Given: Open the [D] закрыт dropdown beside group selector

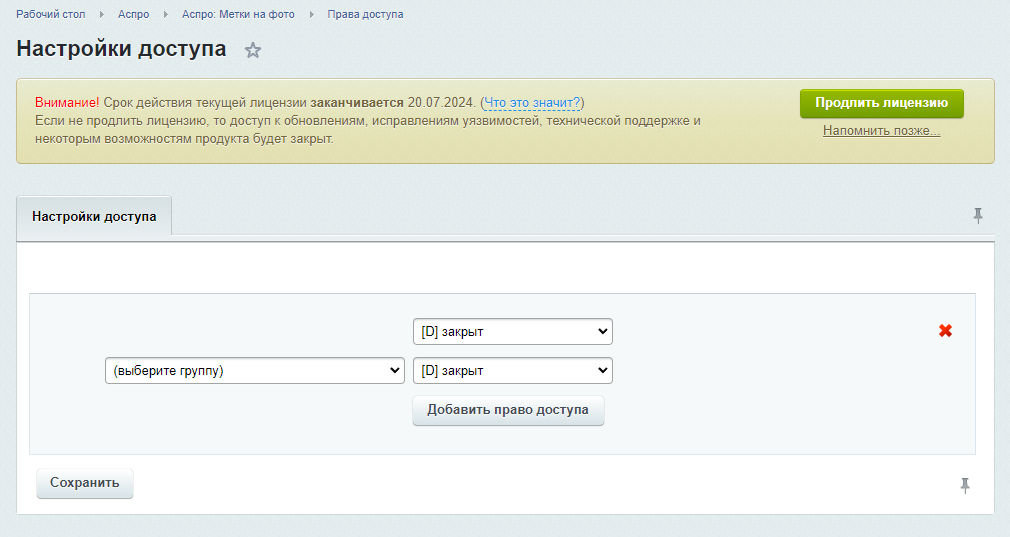Looking at the screenshot, I should coord(513,371).
